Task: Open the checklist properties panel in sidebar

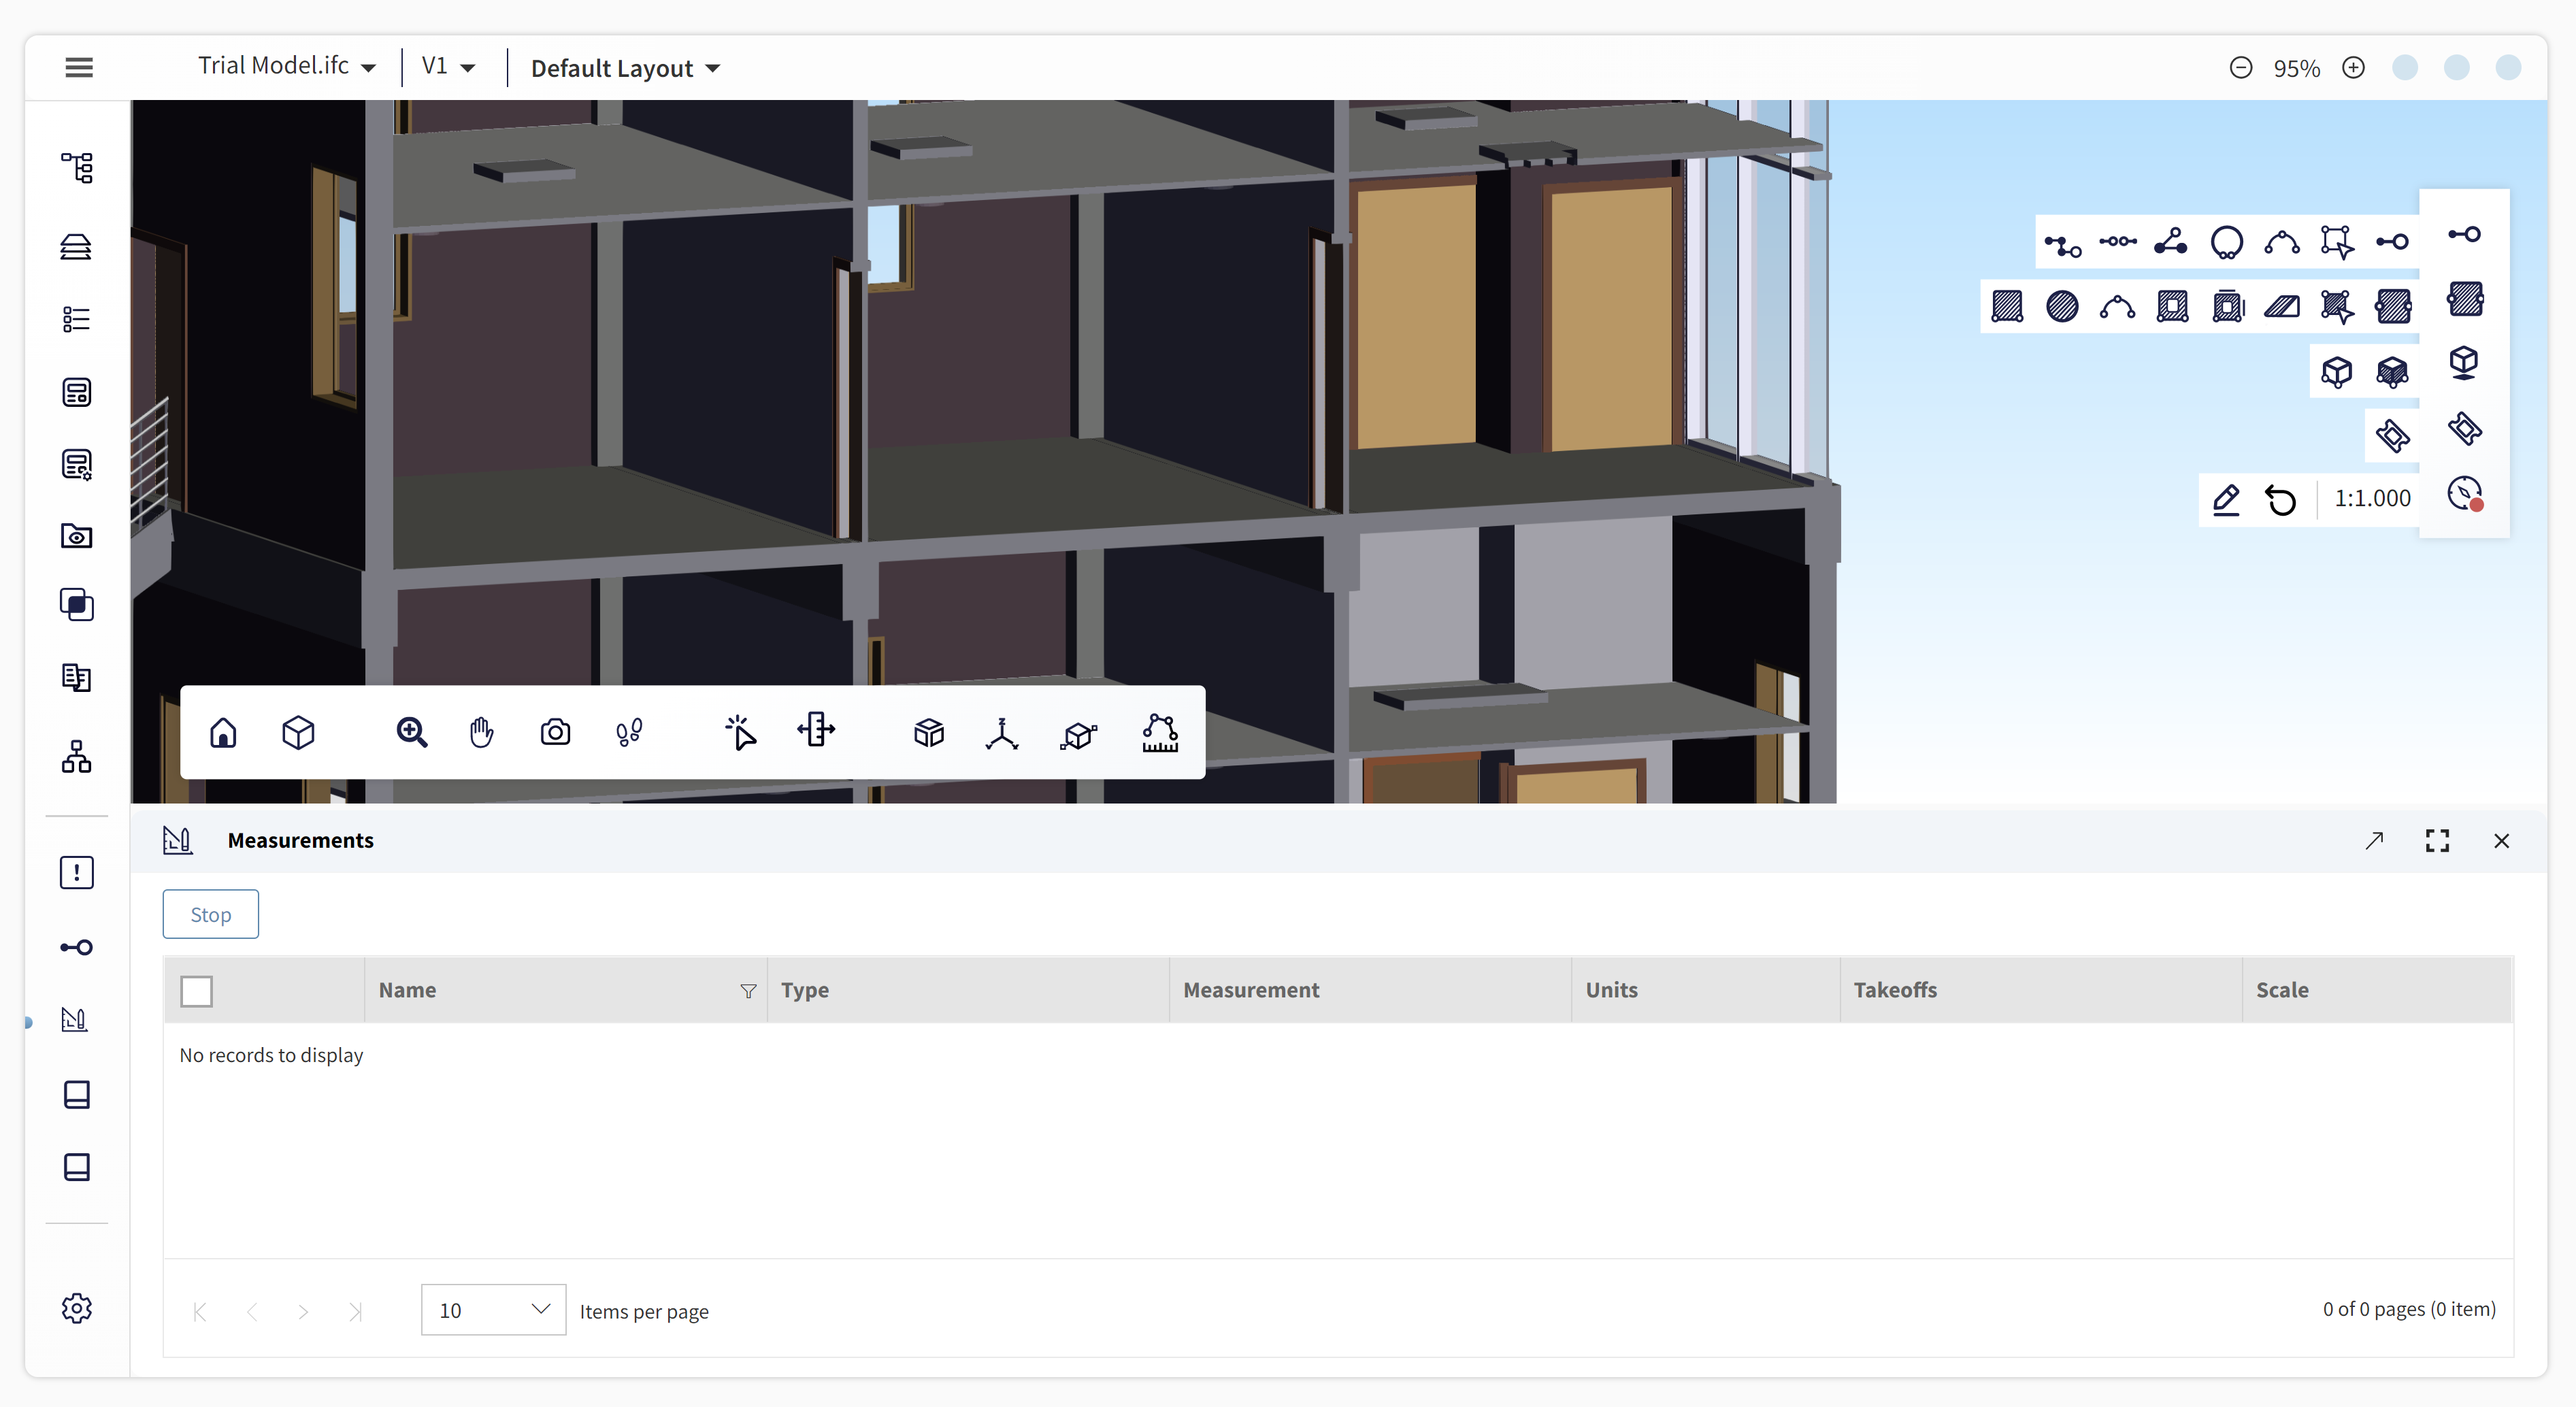Action: (77, 319)
